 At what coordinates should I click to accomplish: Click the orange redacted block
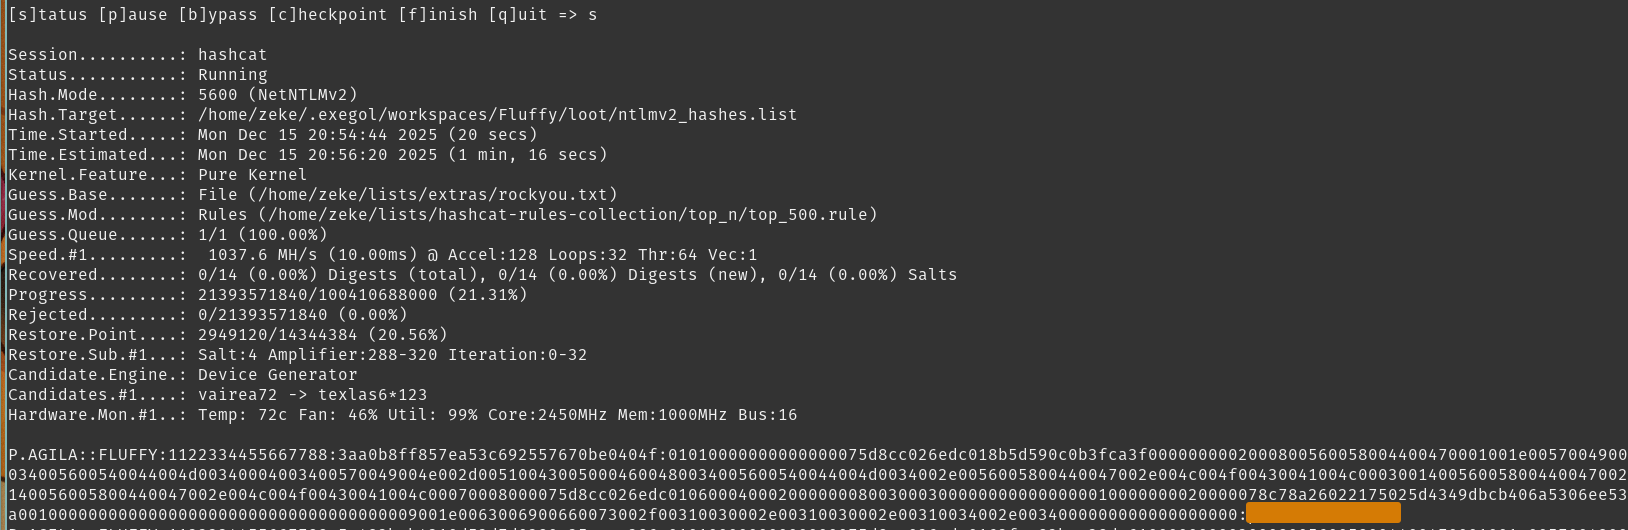point(1322,514)
